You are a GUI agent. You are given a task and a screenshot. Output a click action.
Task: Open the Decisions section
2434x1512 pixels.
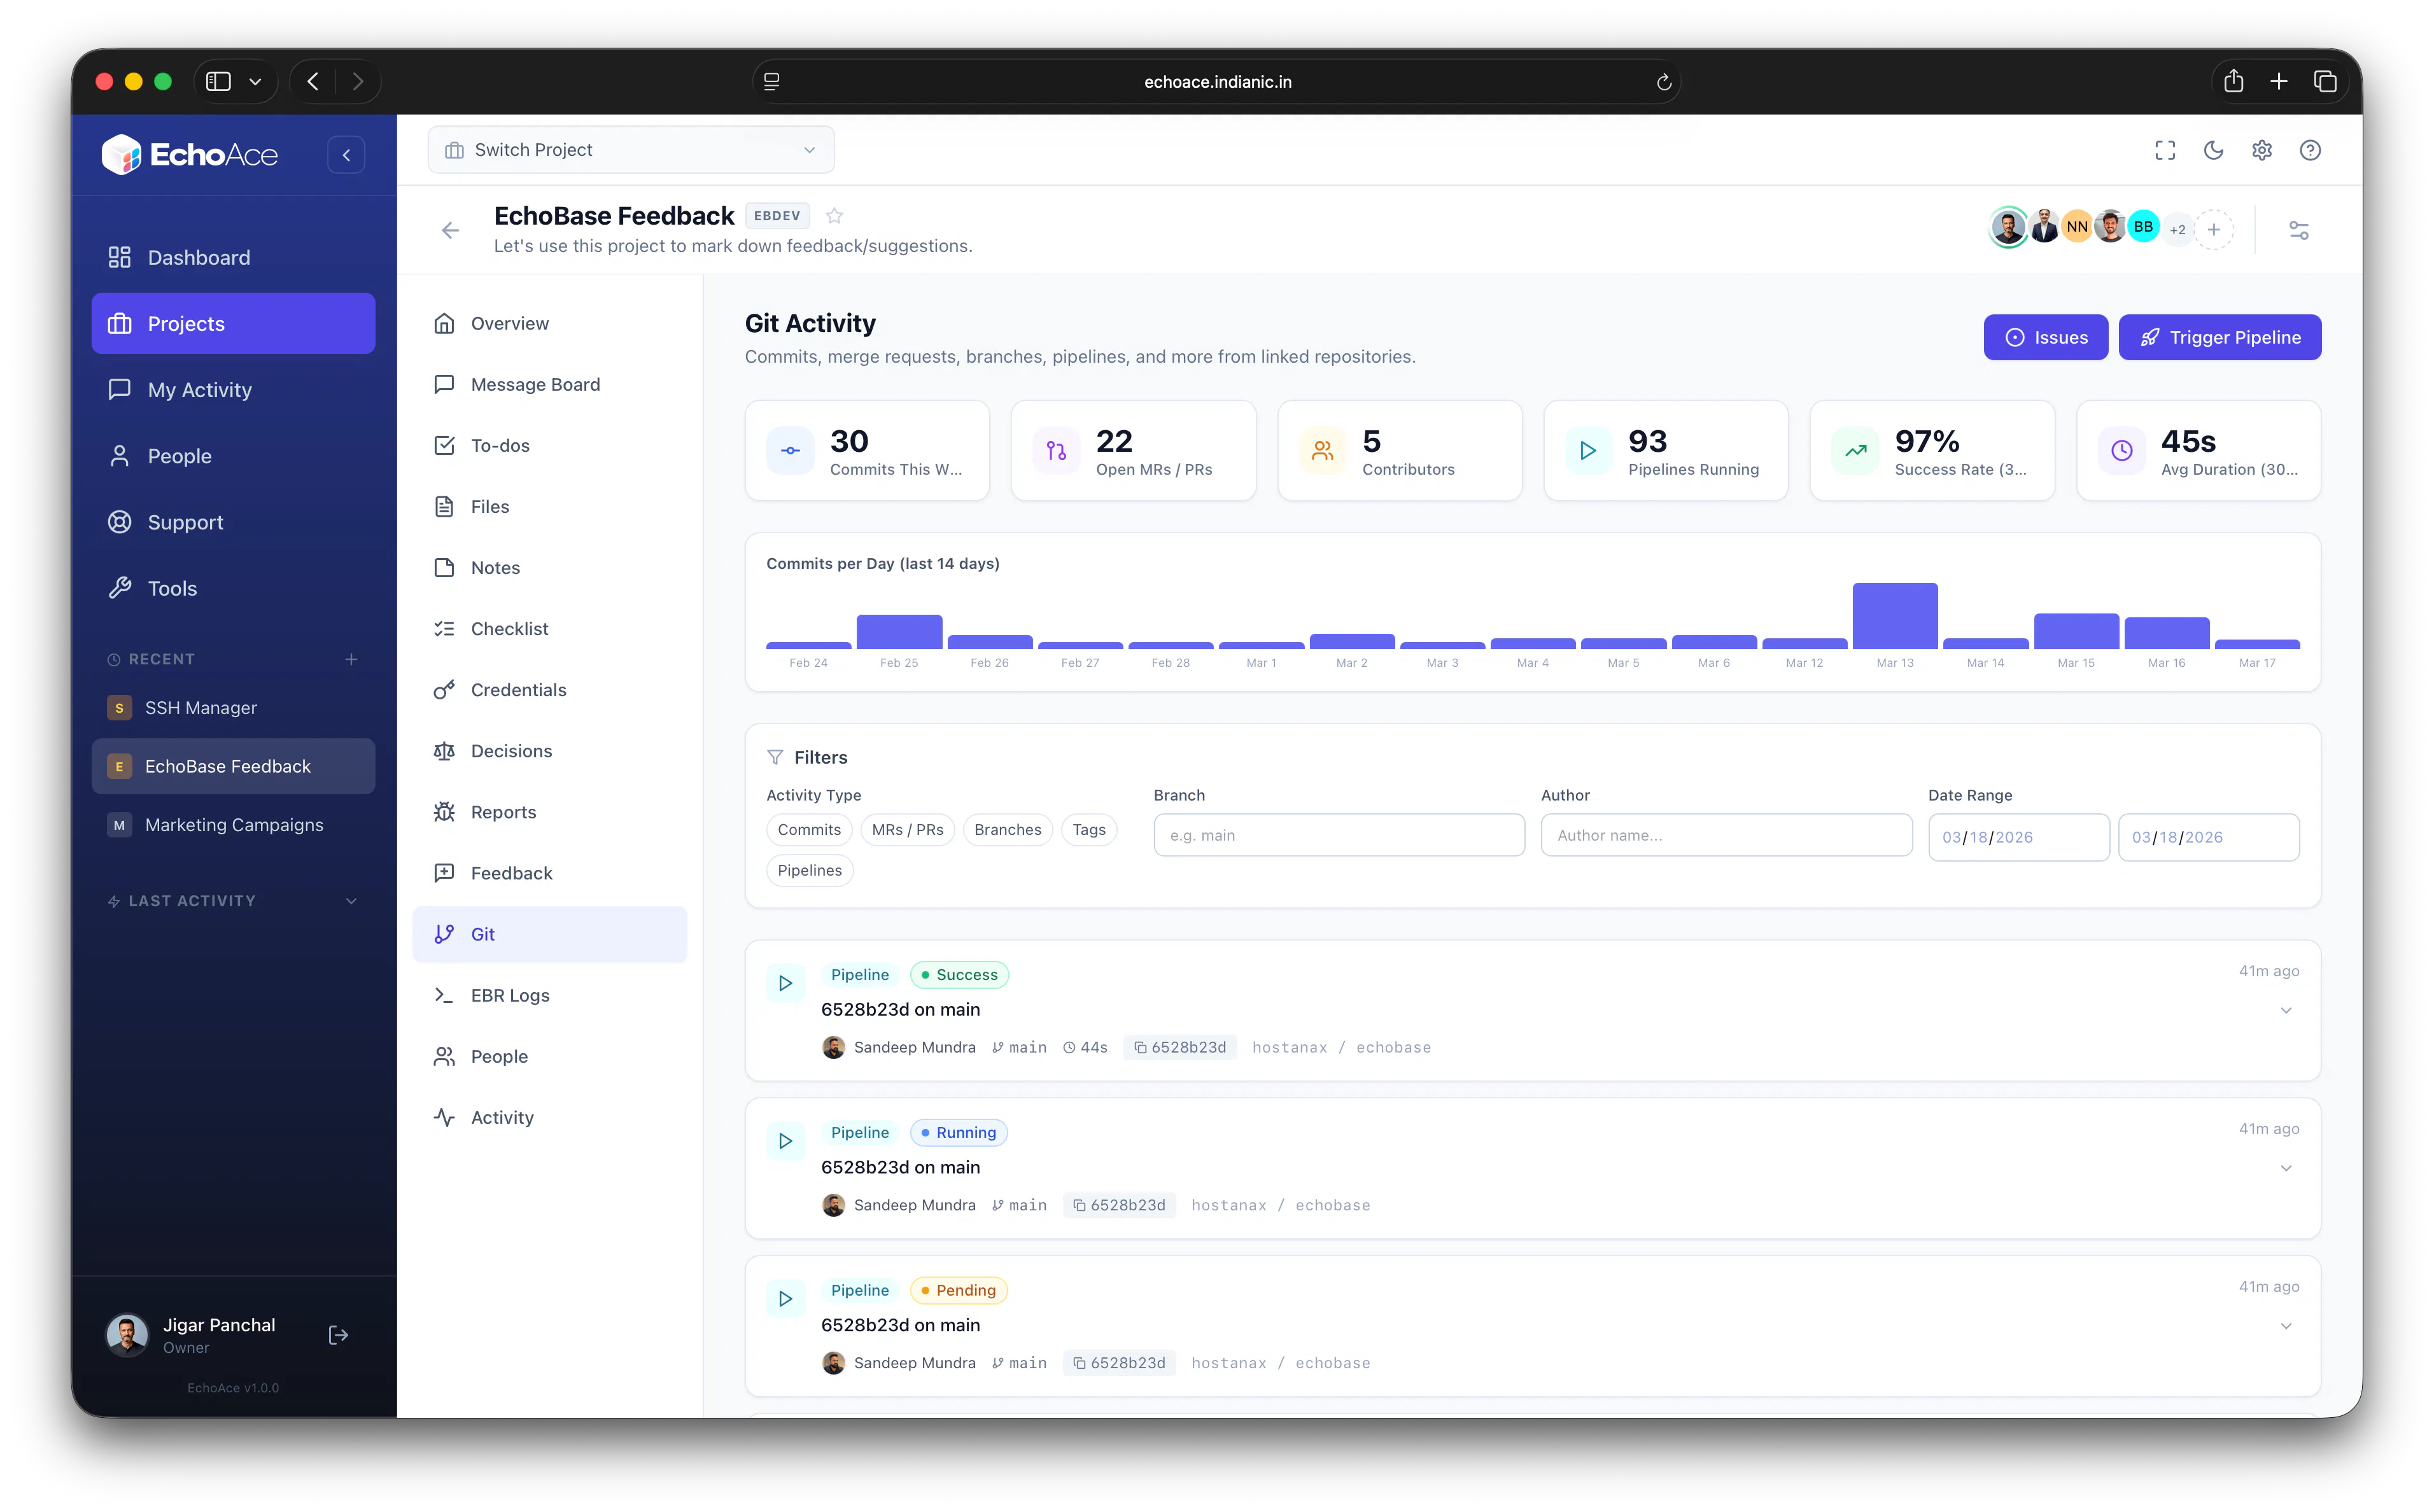(x=549, y=751)
